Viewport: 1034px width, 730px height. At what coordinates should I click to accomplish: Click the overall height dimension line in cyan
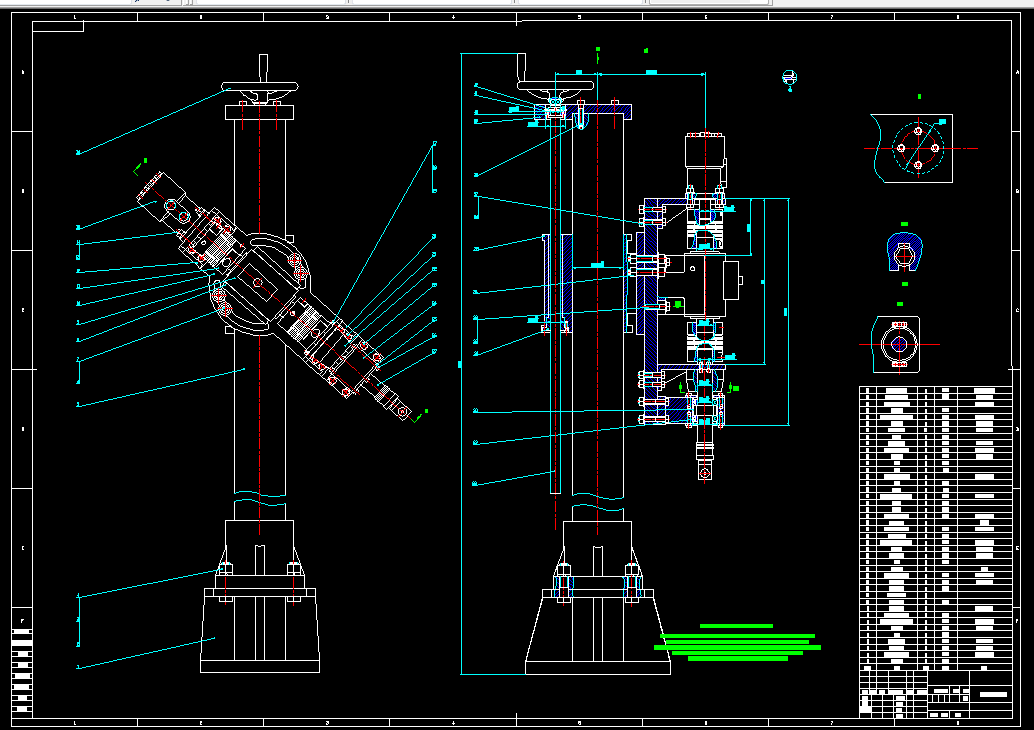[x=461, y=363]
